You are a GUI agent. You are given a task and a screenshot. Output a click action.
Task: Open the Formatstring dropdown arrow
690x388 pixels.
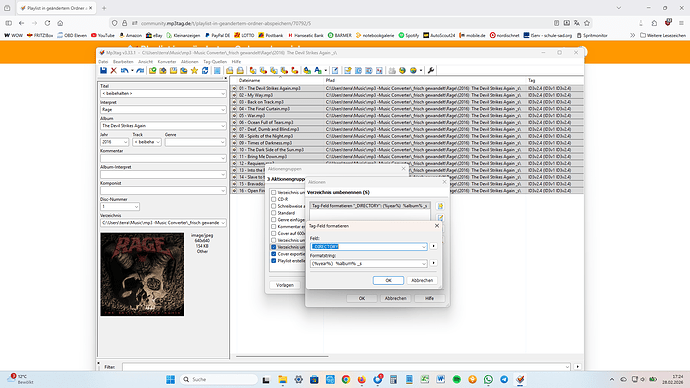(x=424, y=264)
